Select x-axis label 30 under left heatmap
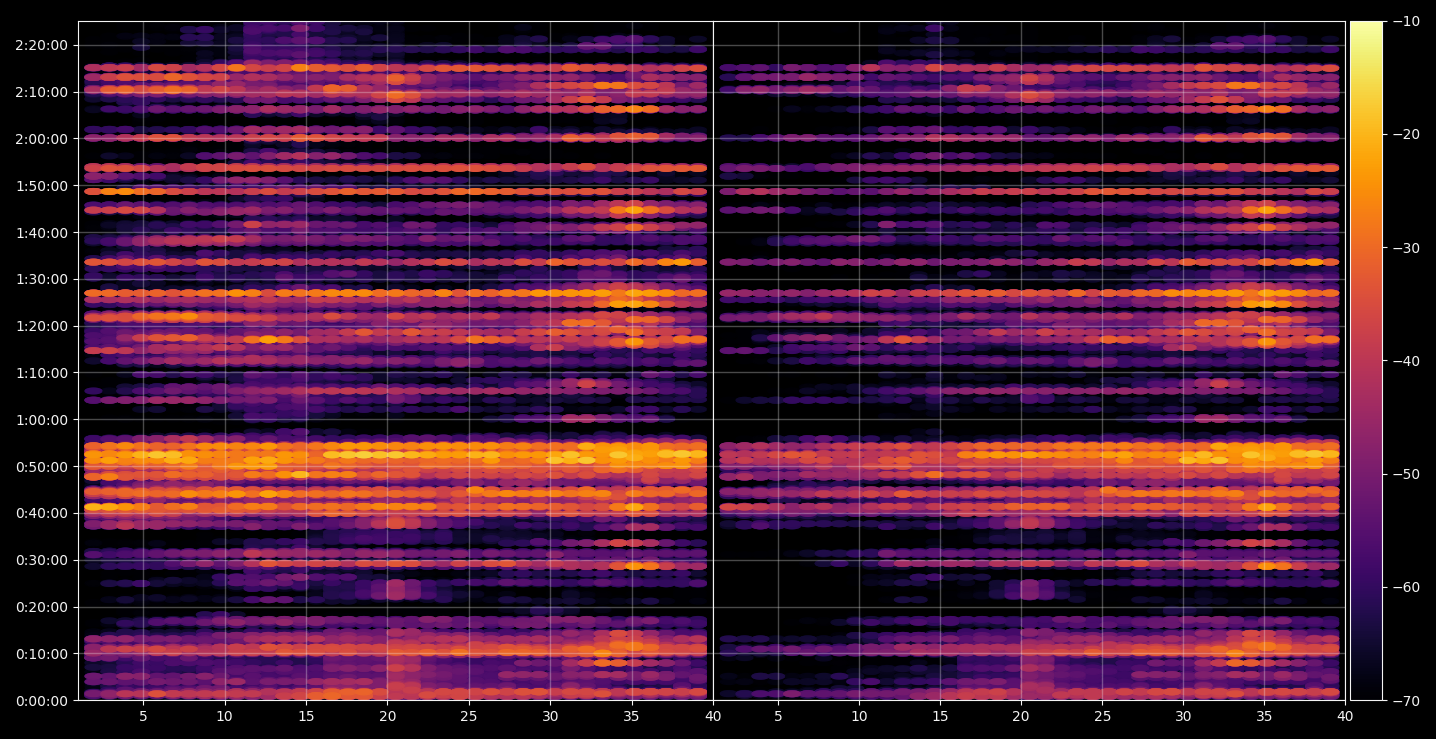 (x=550, y=717)
